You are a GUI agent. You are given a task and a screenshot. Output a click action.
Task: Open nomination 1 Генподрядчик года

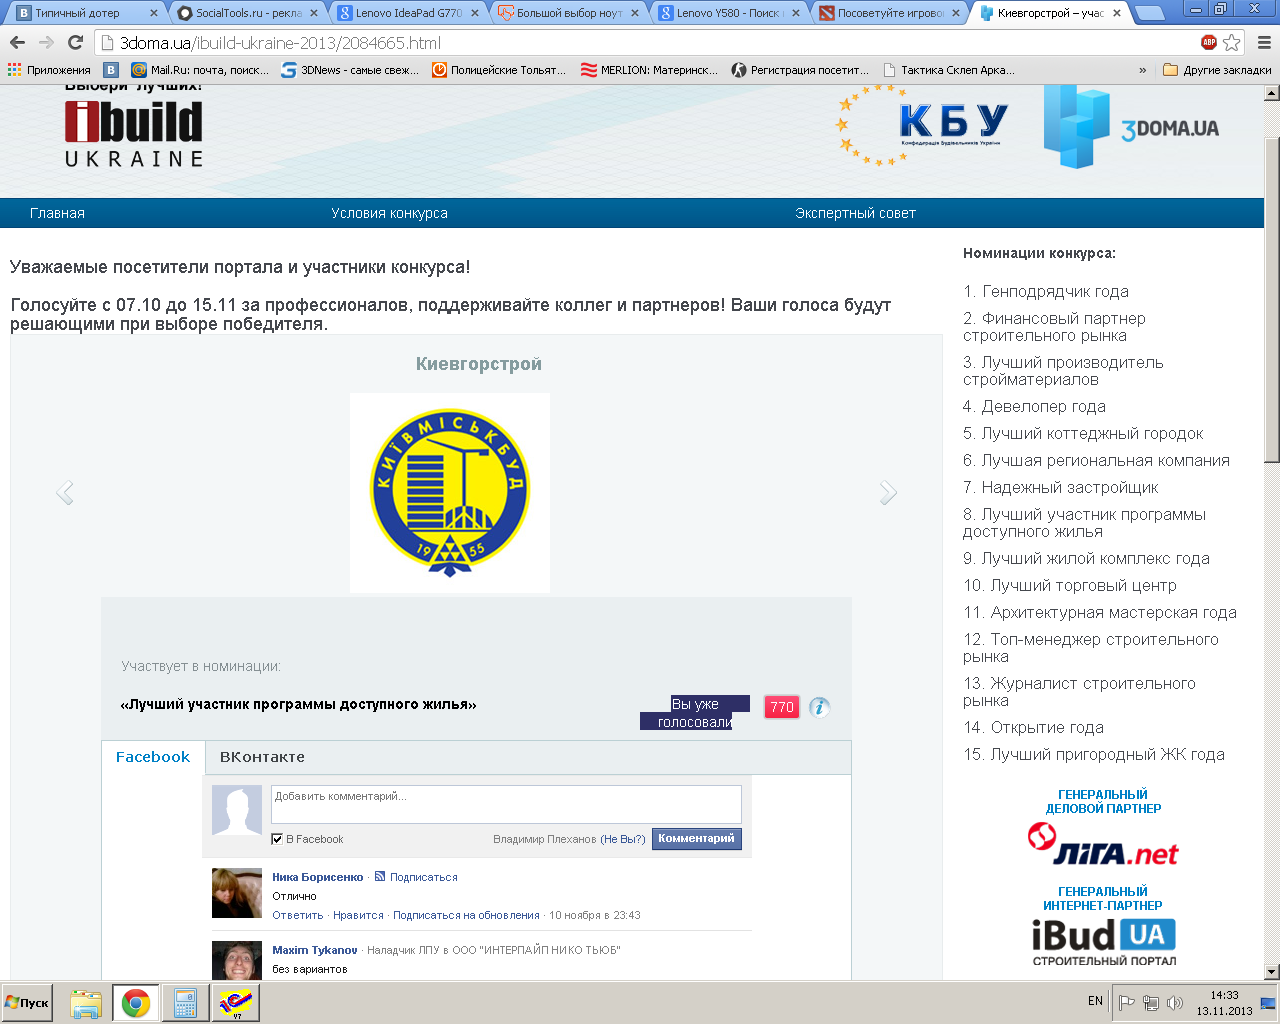point(1046,291)
